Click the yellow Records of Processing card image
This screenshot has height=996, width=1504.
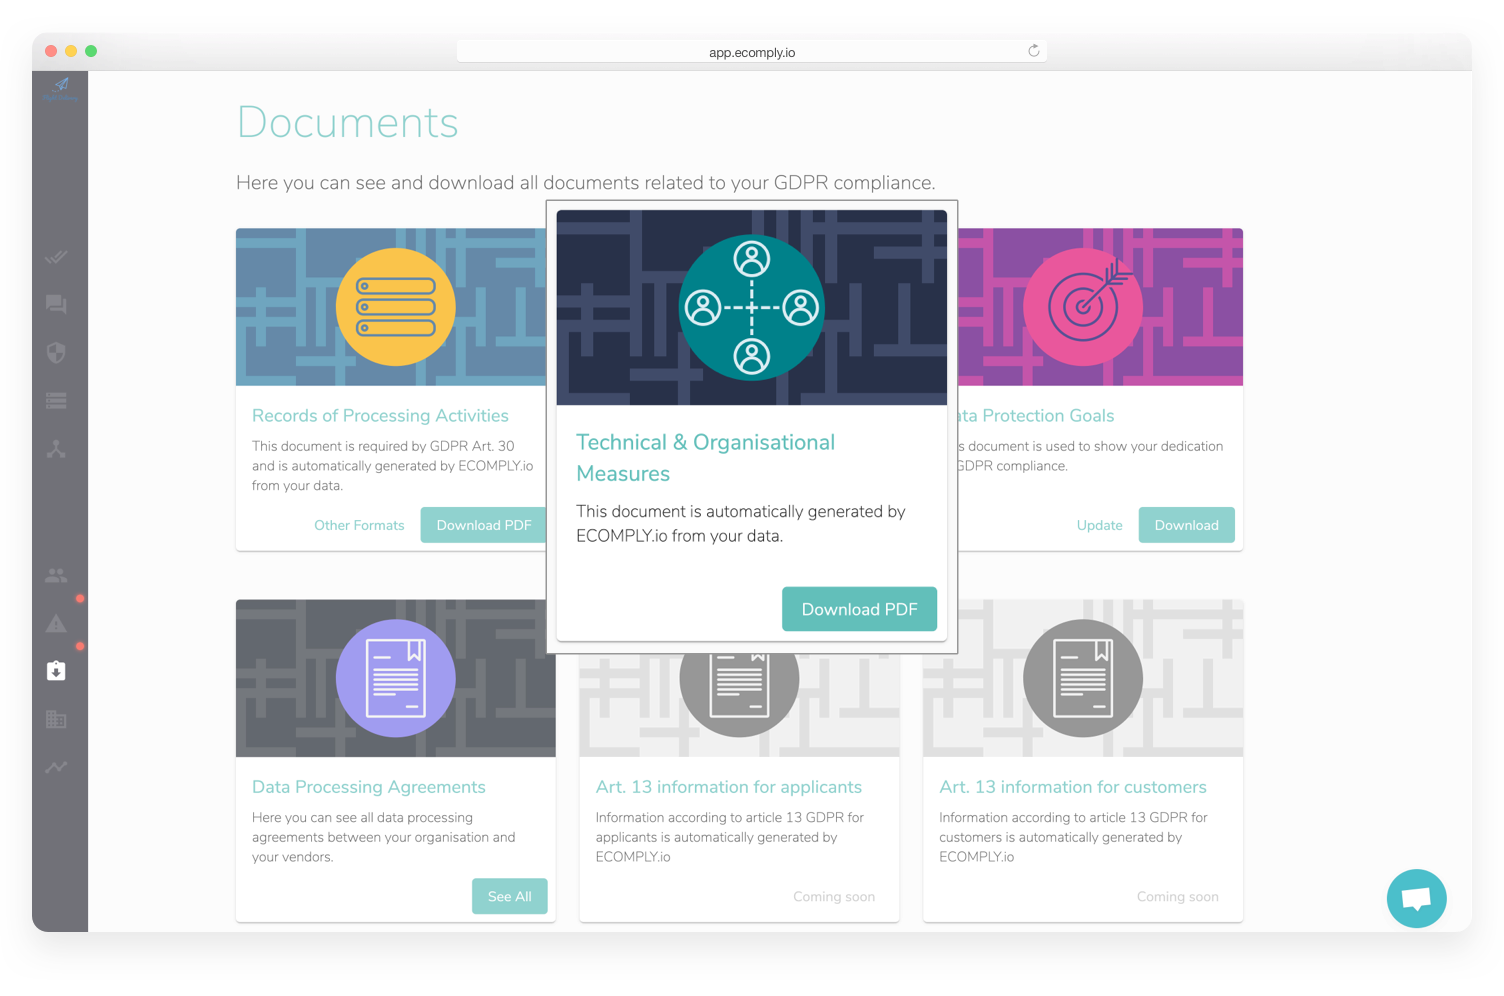(396, 307)
